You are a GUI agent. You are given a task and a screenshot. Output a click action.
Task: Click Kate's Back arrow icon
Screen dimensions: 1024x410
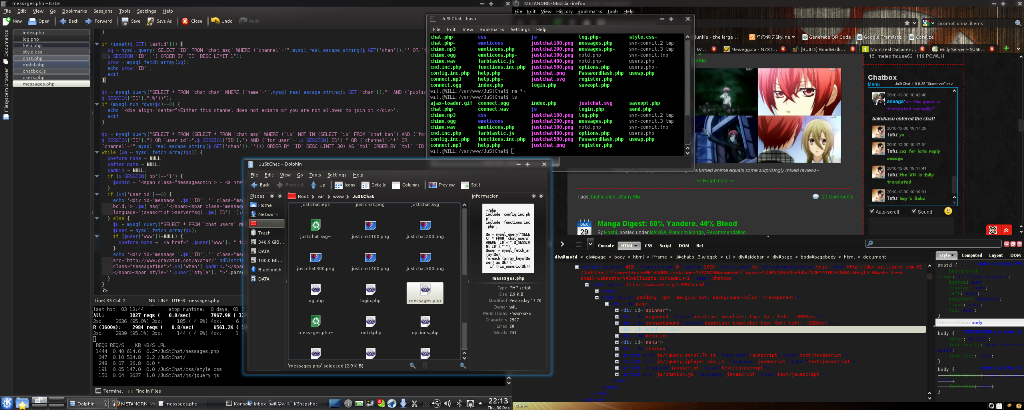click(x=63, y=21)
